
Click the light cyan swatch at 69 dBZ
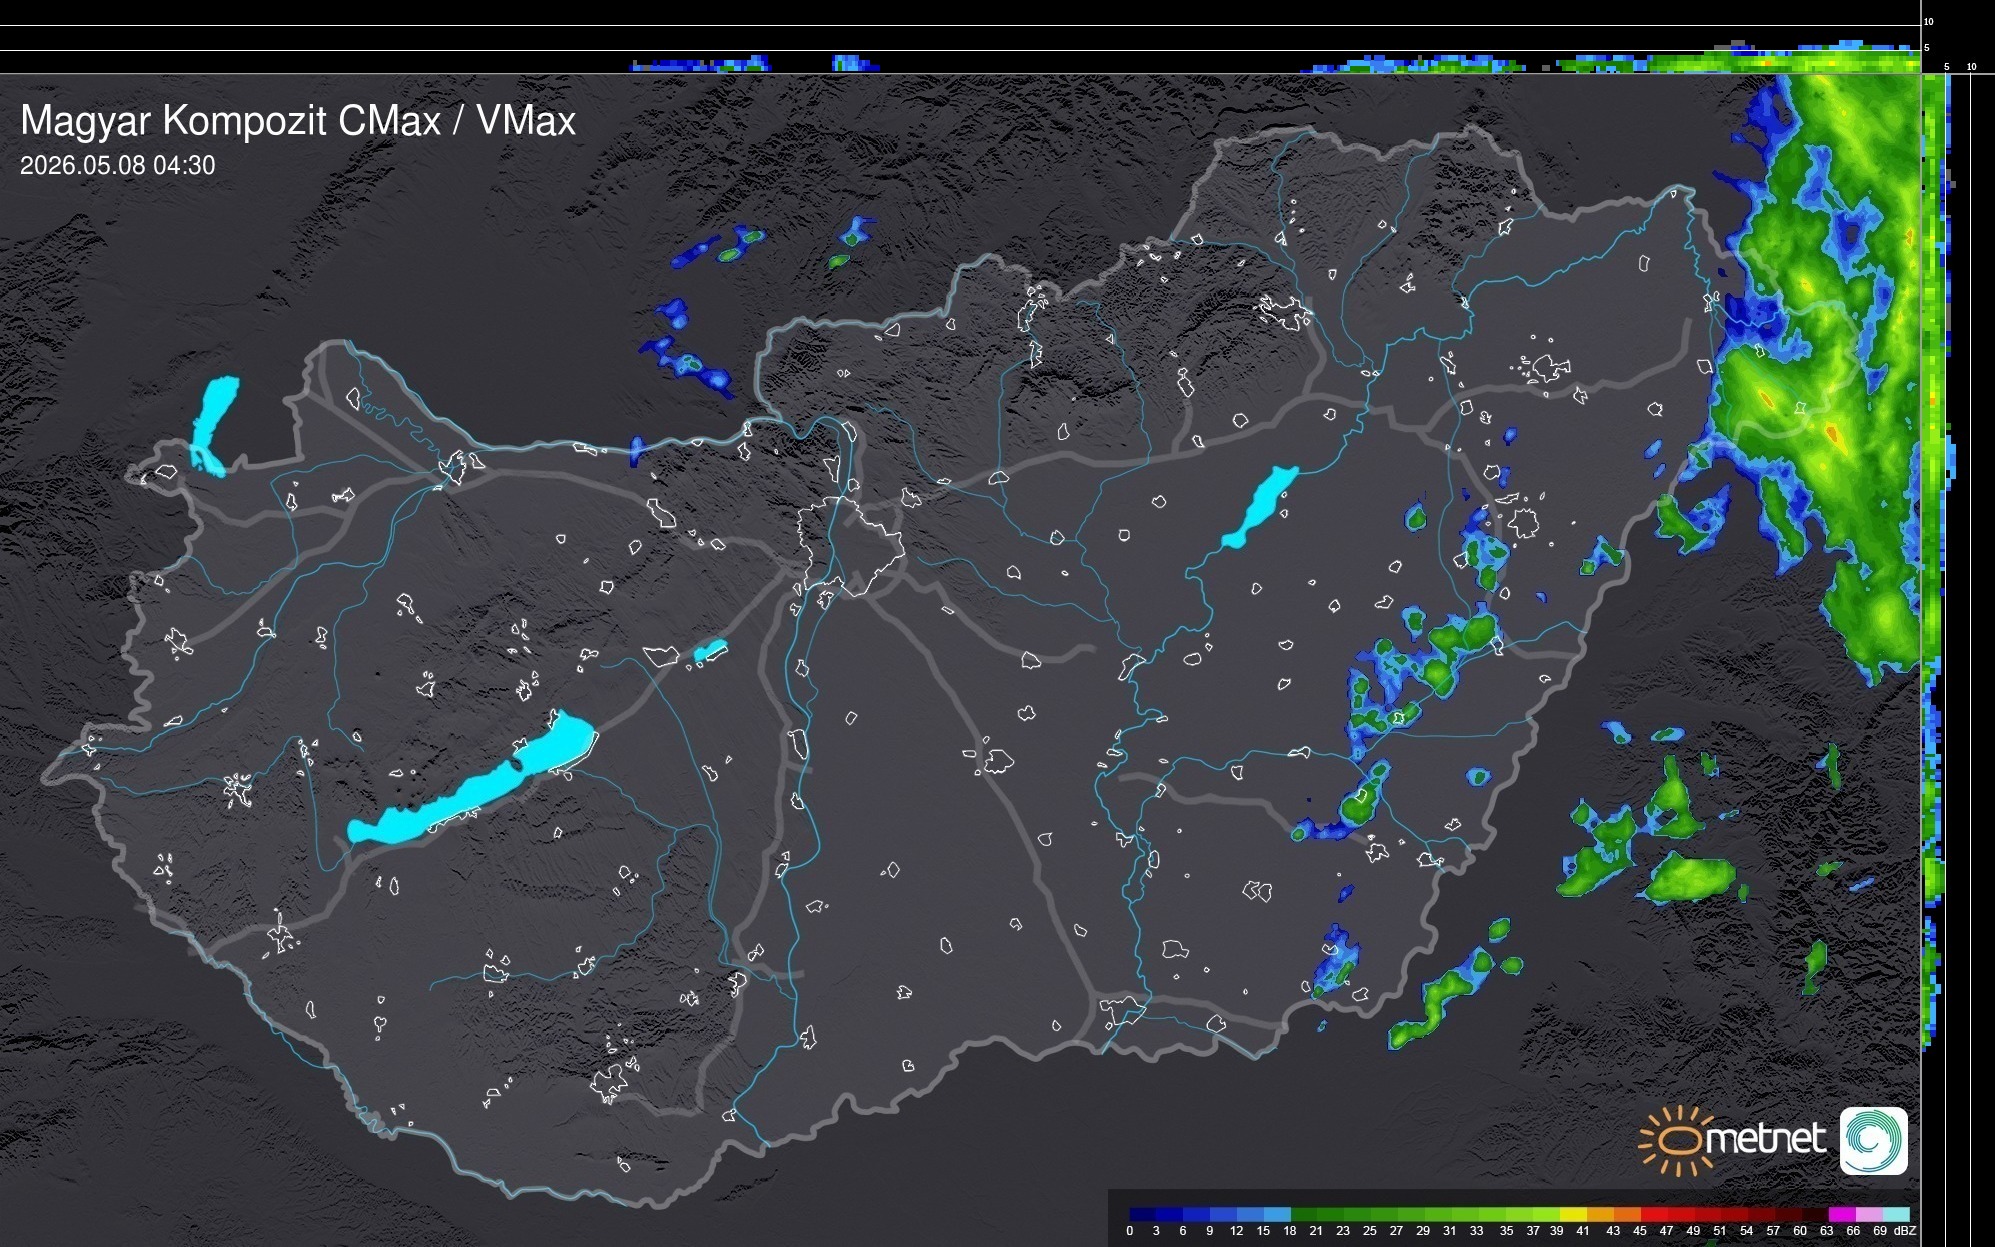1896,1214
